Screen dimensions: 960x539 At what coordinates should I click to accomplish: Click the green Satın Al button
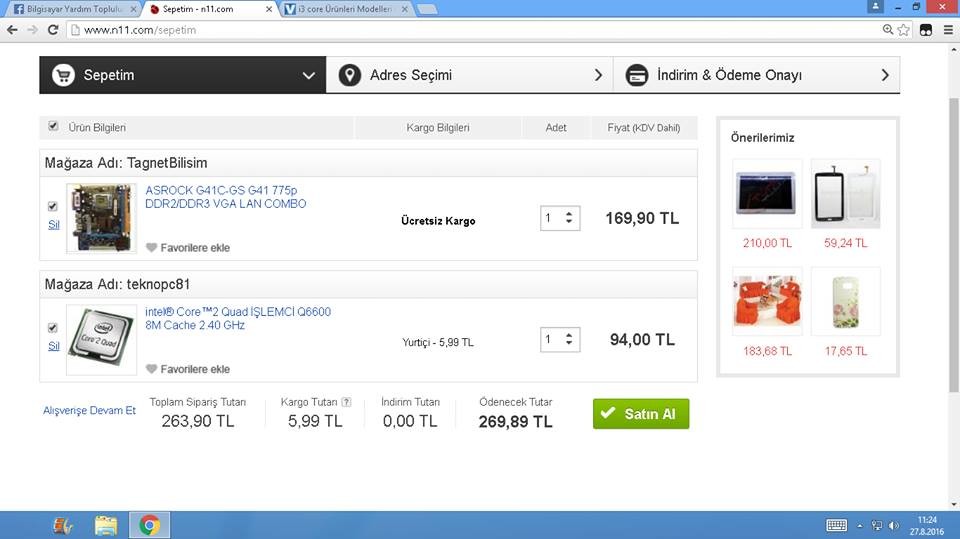[640, 414]
